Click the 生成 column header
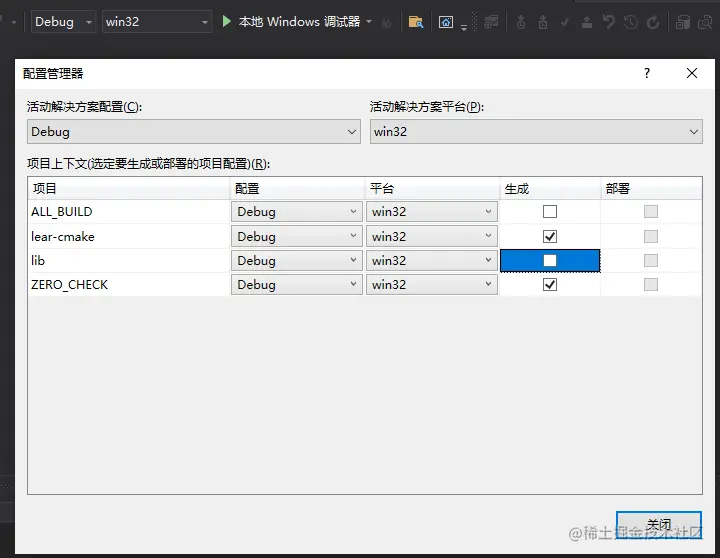This screenshot has height=558, width=720. click(550, 188)
